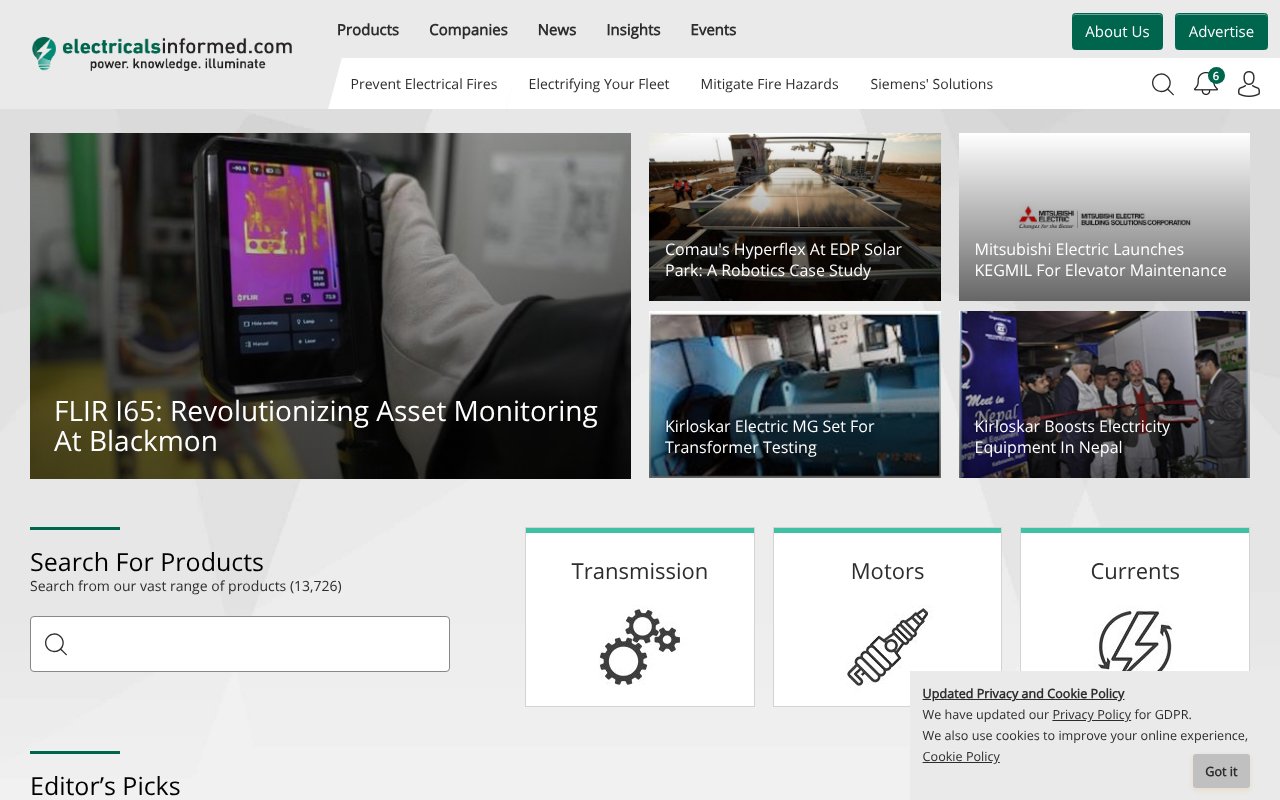This screenshot has height=800, width=1280.
Task: Click the magnifier icon in product search box
Action: [56, 644]
